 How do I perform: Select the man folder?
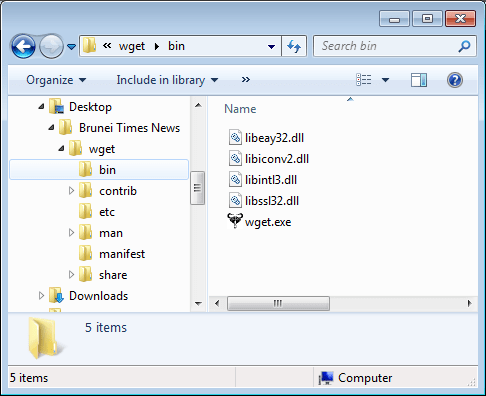[x=111, y=233]
